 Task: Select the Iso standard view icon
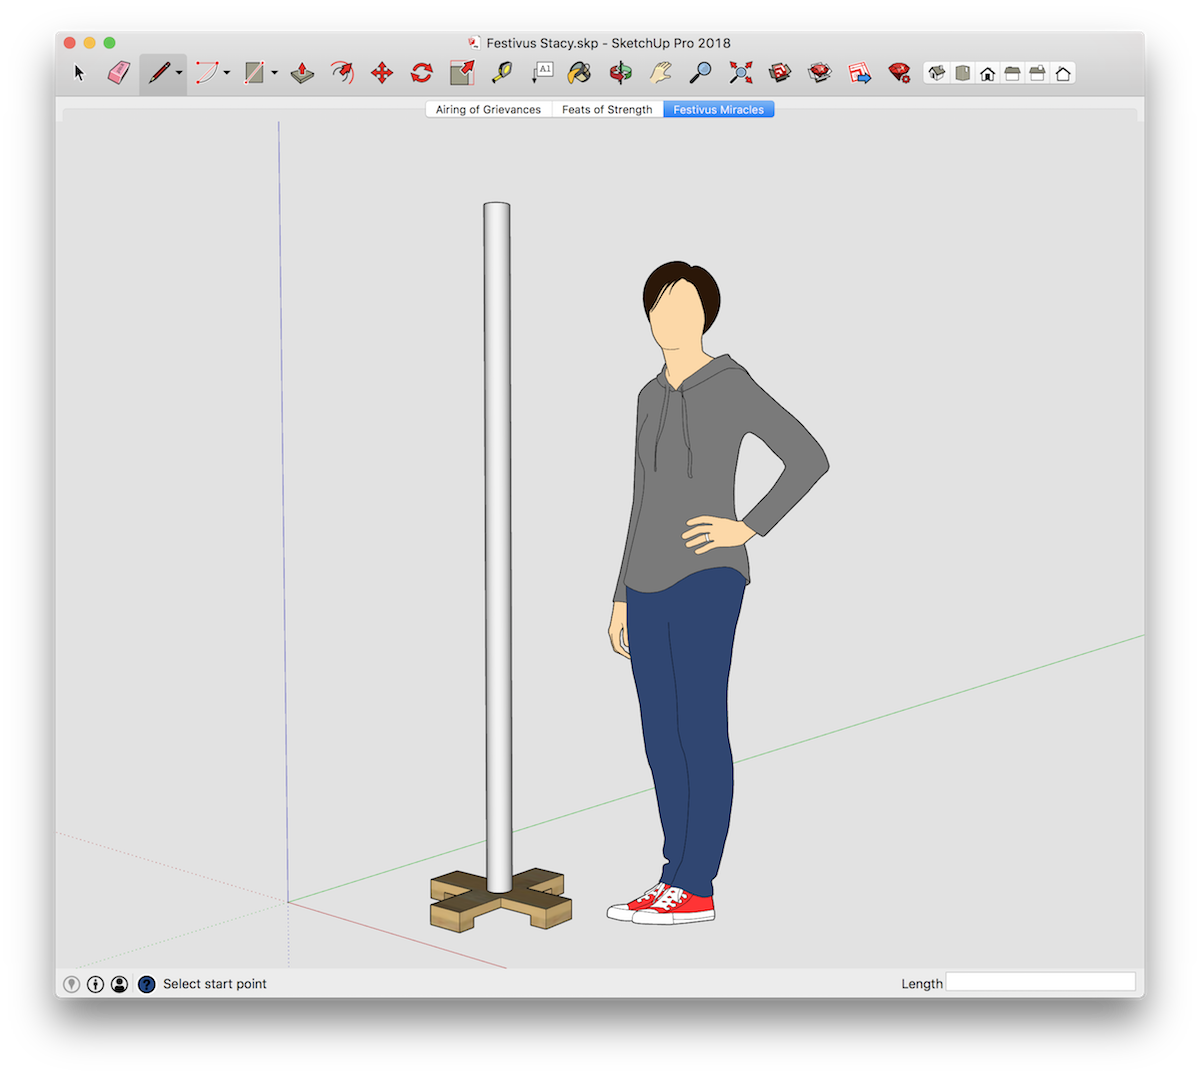pos(935,72)
